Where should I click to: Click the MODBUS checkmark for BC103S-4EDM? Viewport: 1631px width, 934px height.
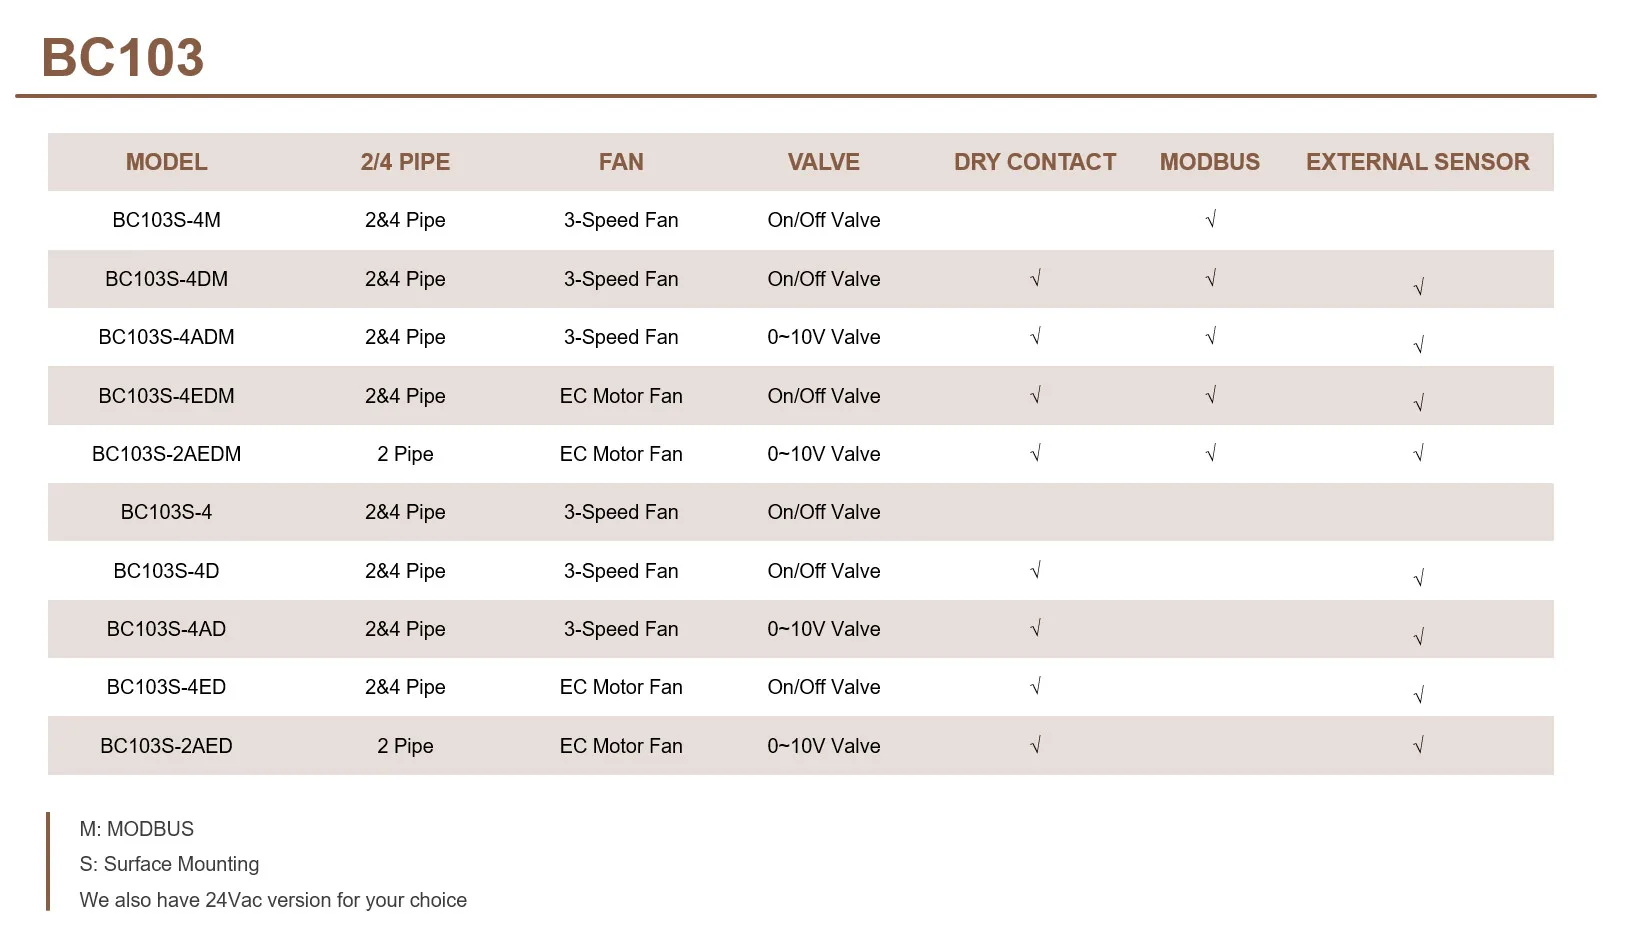point(1210,396)
